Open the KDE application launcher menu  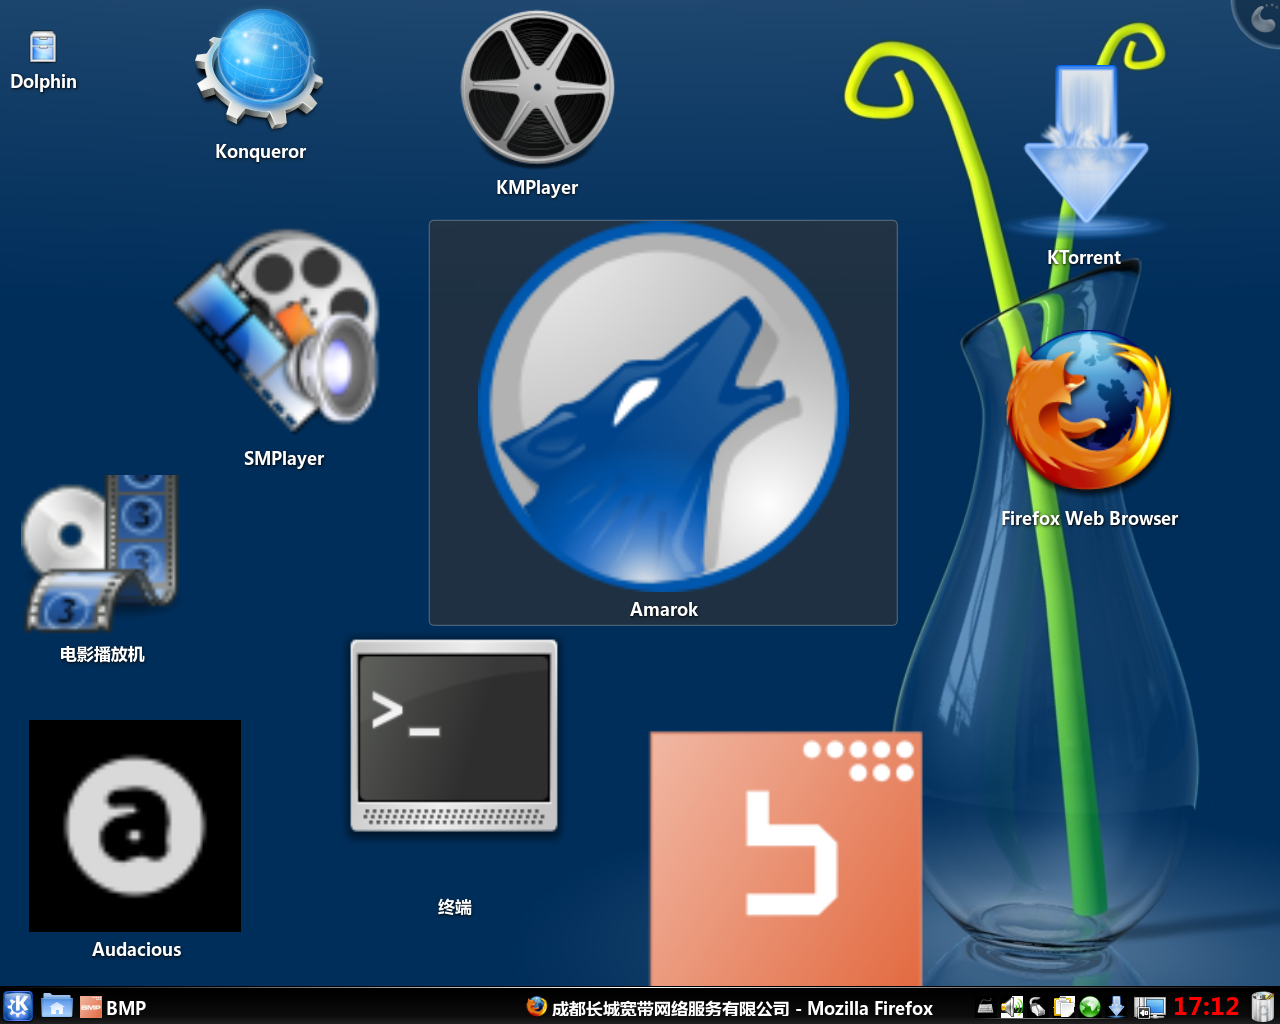point(18,1006)
